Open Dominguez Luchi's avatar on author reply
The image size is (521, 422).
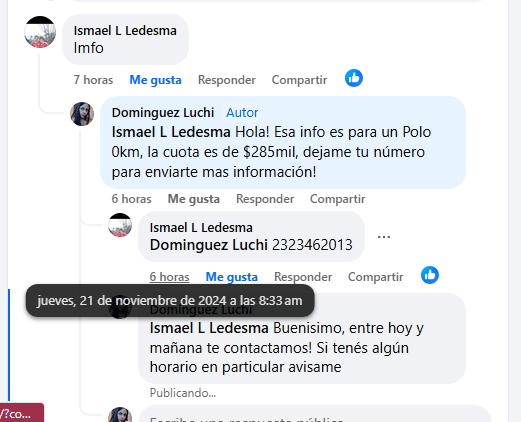pos(82,114)
